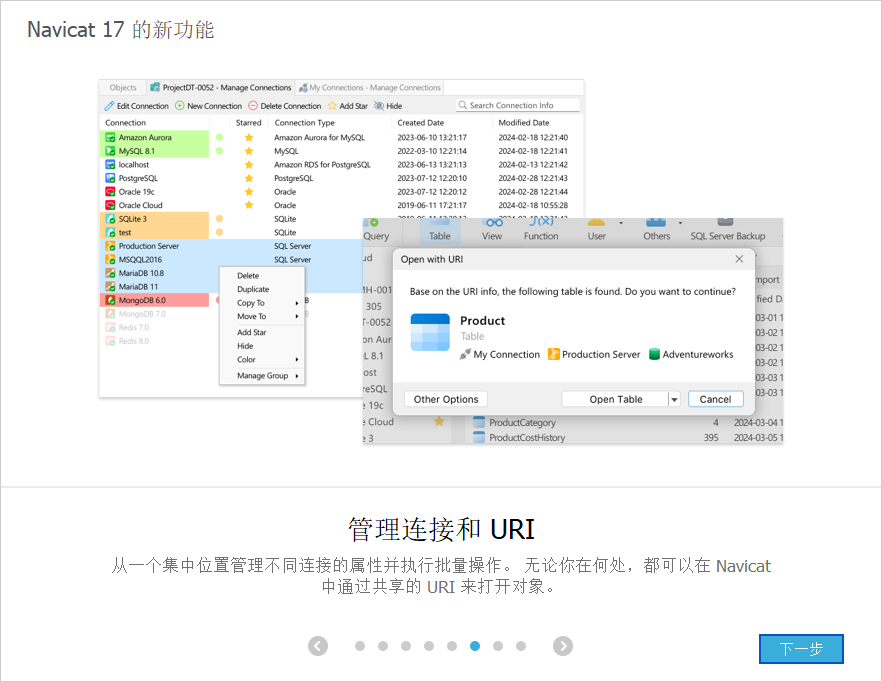Screen dimensions: 882x682
Task: Choose Hide in the context menu
Action: tap(262, 346)
